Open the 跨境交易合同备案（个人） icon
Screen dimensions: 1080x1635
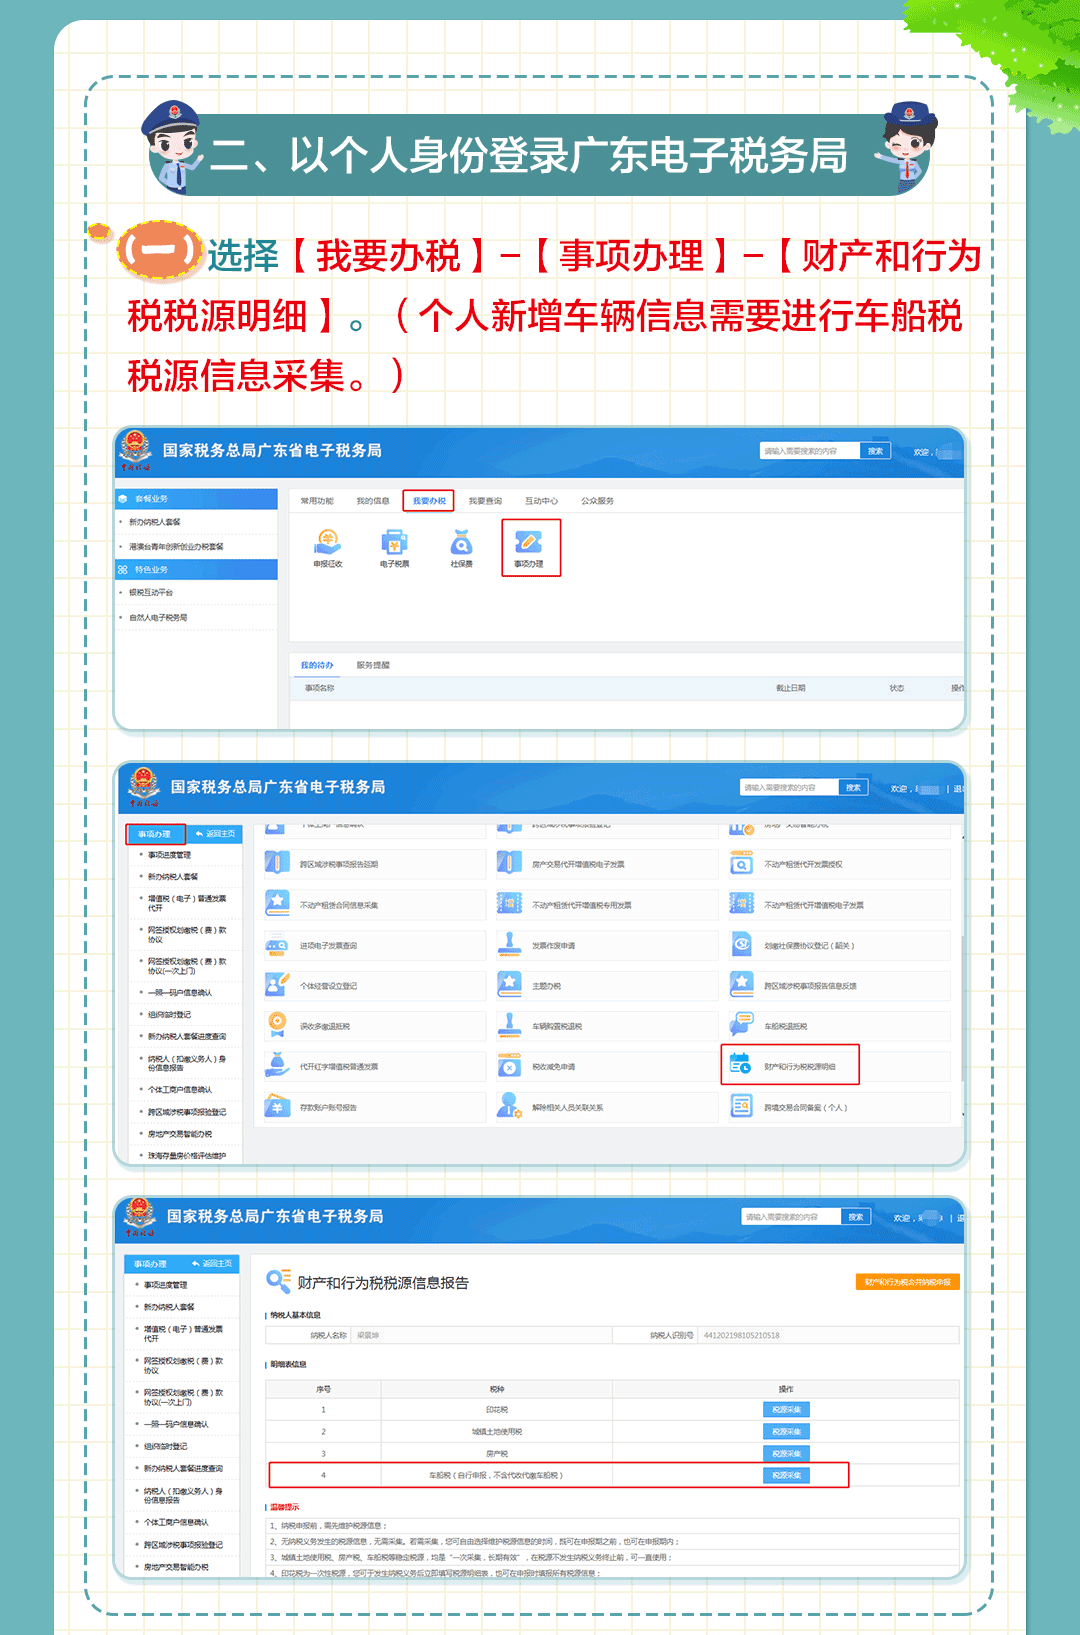[x=741, y=1107]
